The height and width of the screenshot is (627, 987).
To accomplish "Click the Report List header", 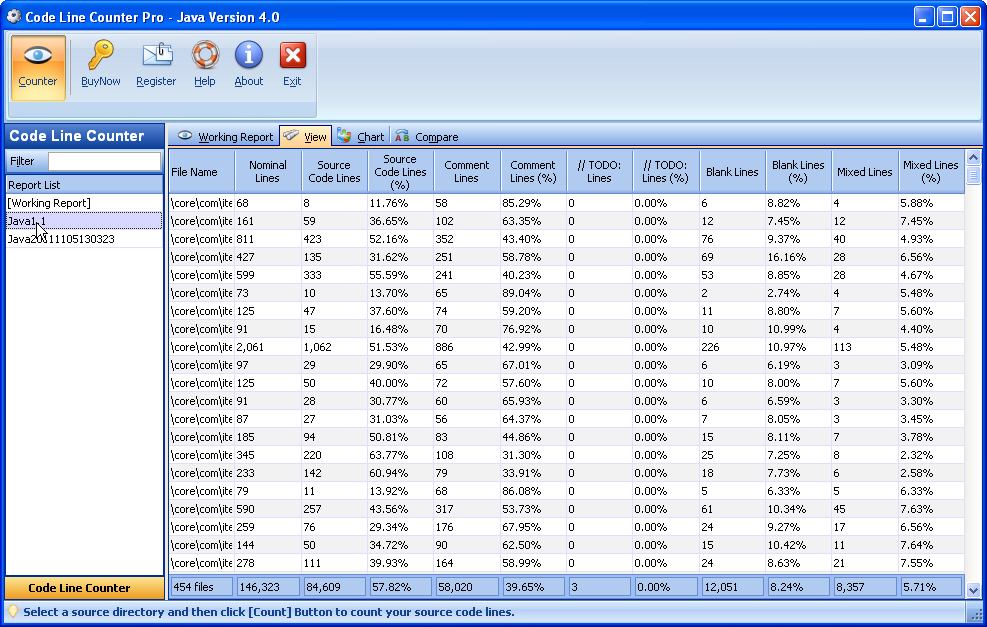I will pos(84,185).
